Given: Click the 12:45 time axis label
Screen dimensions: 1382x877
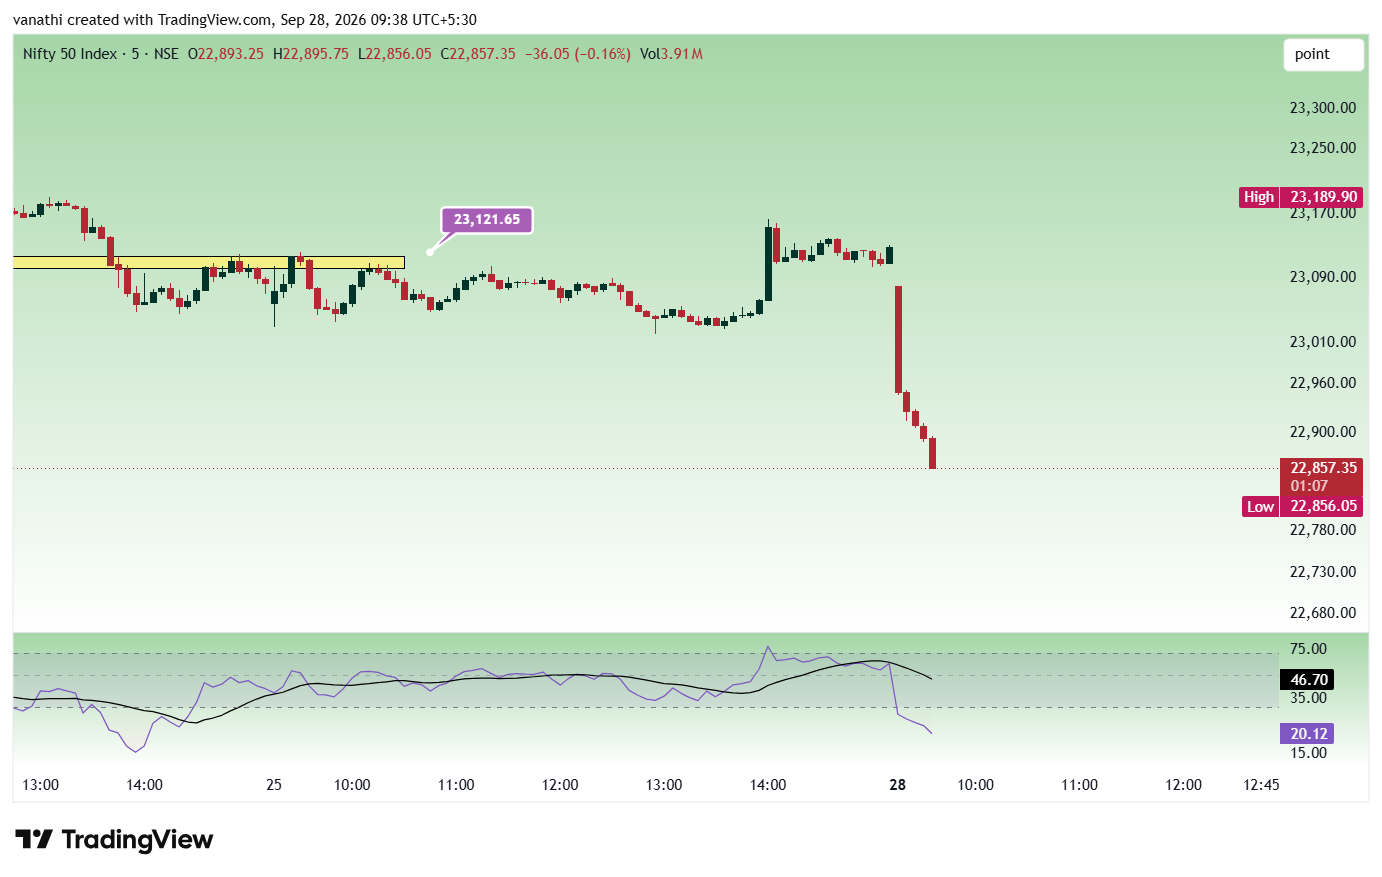Looking at the screenshot, I should pyautogui.click(x=1261, y=785).
